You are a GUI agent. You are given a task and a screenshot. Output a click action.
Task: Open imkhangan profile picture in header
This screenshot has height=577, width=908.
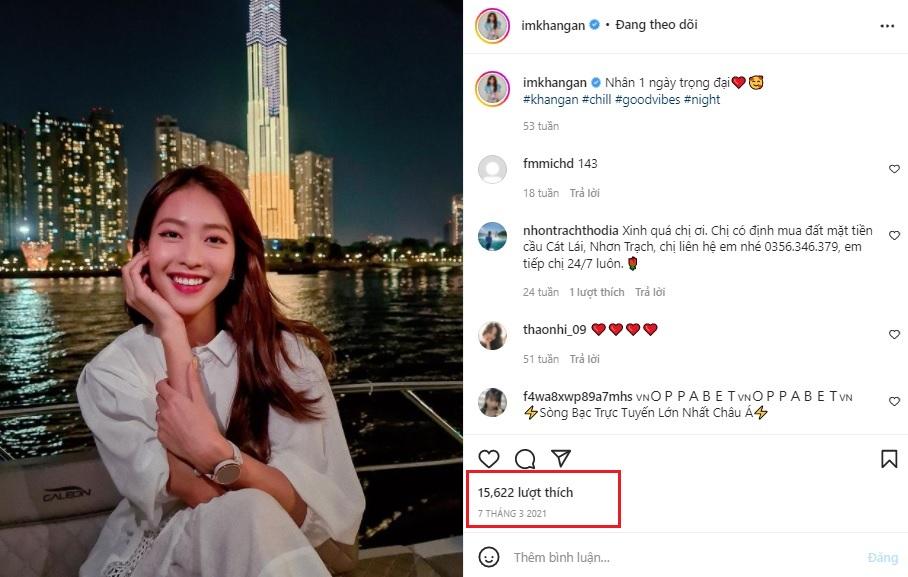pos(492,25)
